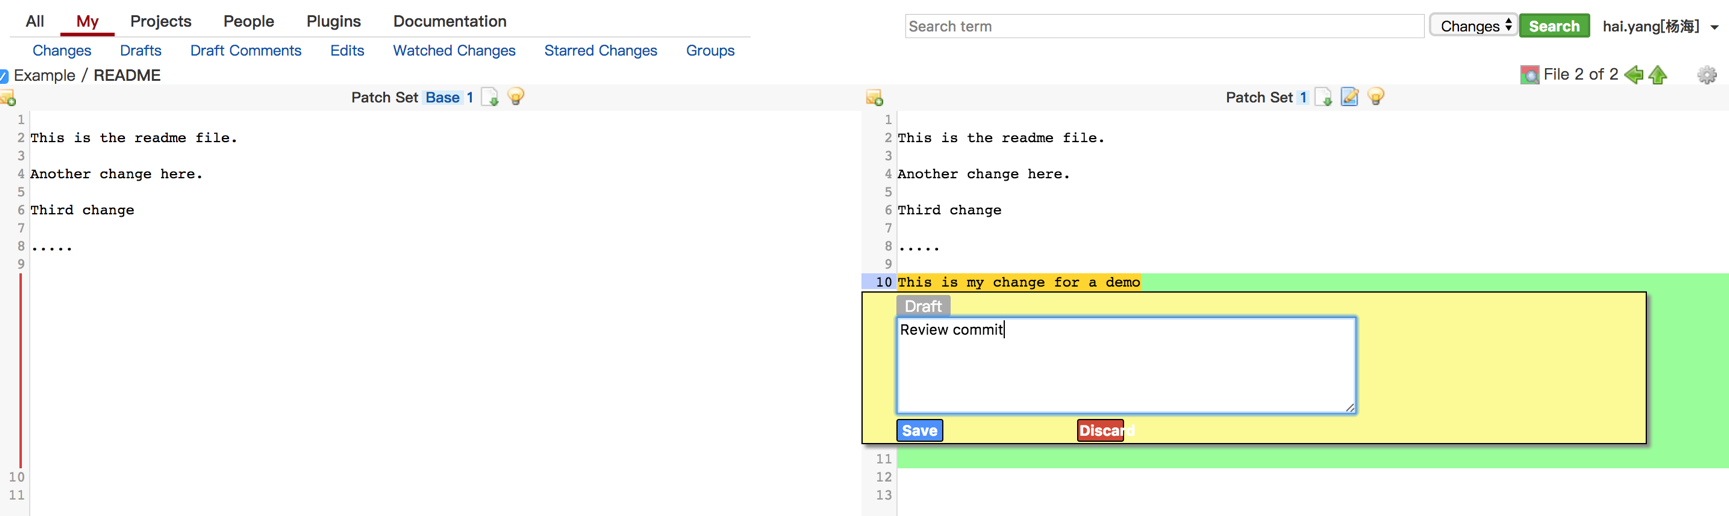Go to previous file with green left arrow
This screenshot has width=1729, height=516.
[x=1634, y=75]
